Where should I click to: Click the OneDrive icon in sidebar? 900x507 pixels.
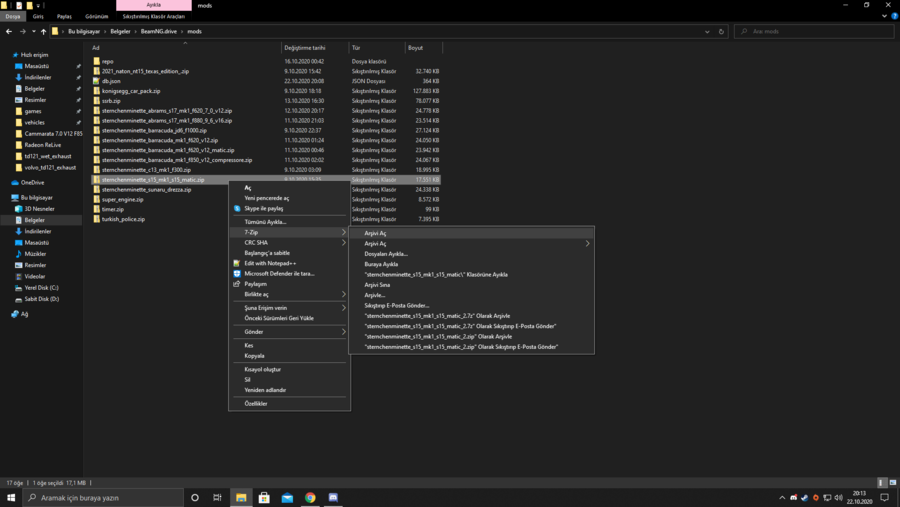coord(15,182)
